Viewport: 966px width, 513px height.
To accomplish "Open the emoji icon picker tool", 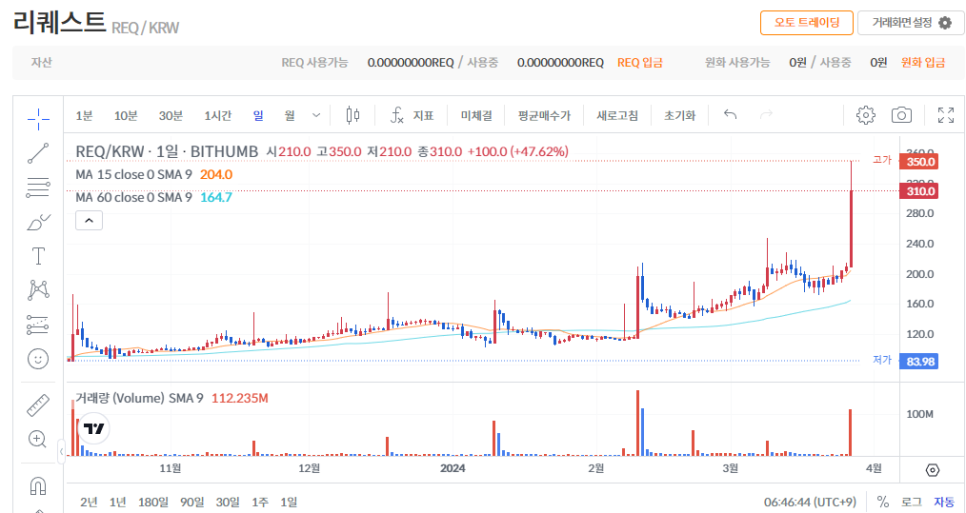I will pyautogui.click(x=38, y=358).
